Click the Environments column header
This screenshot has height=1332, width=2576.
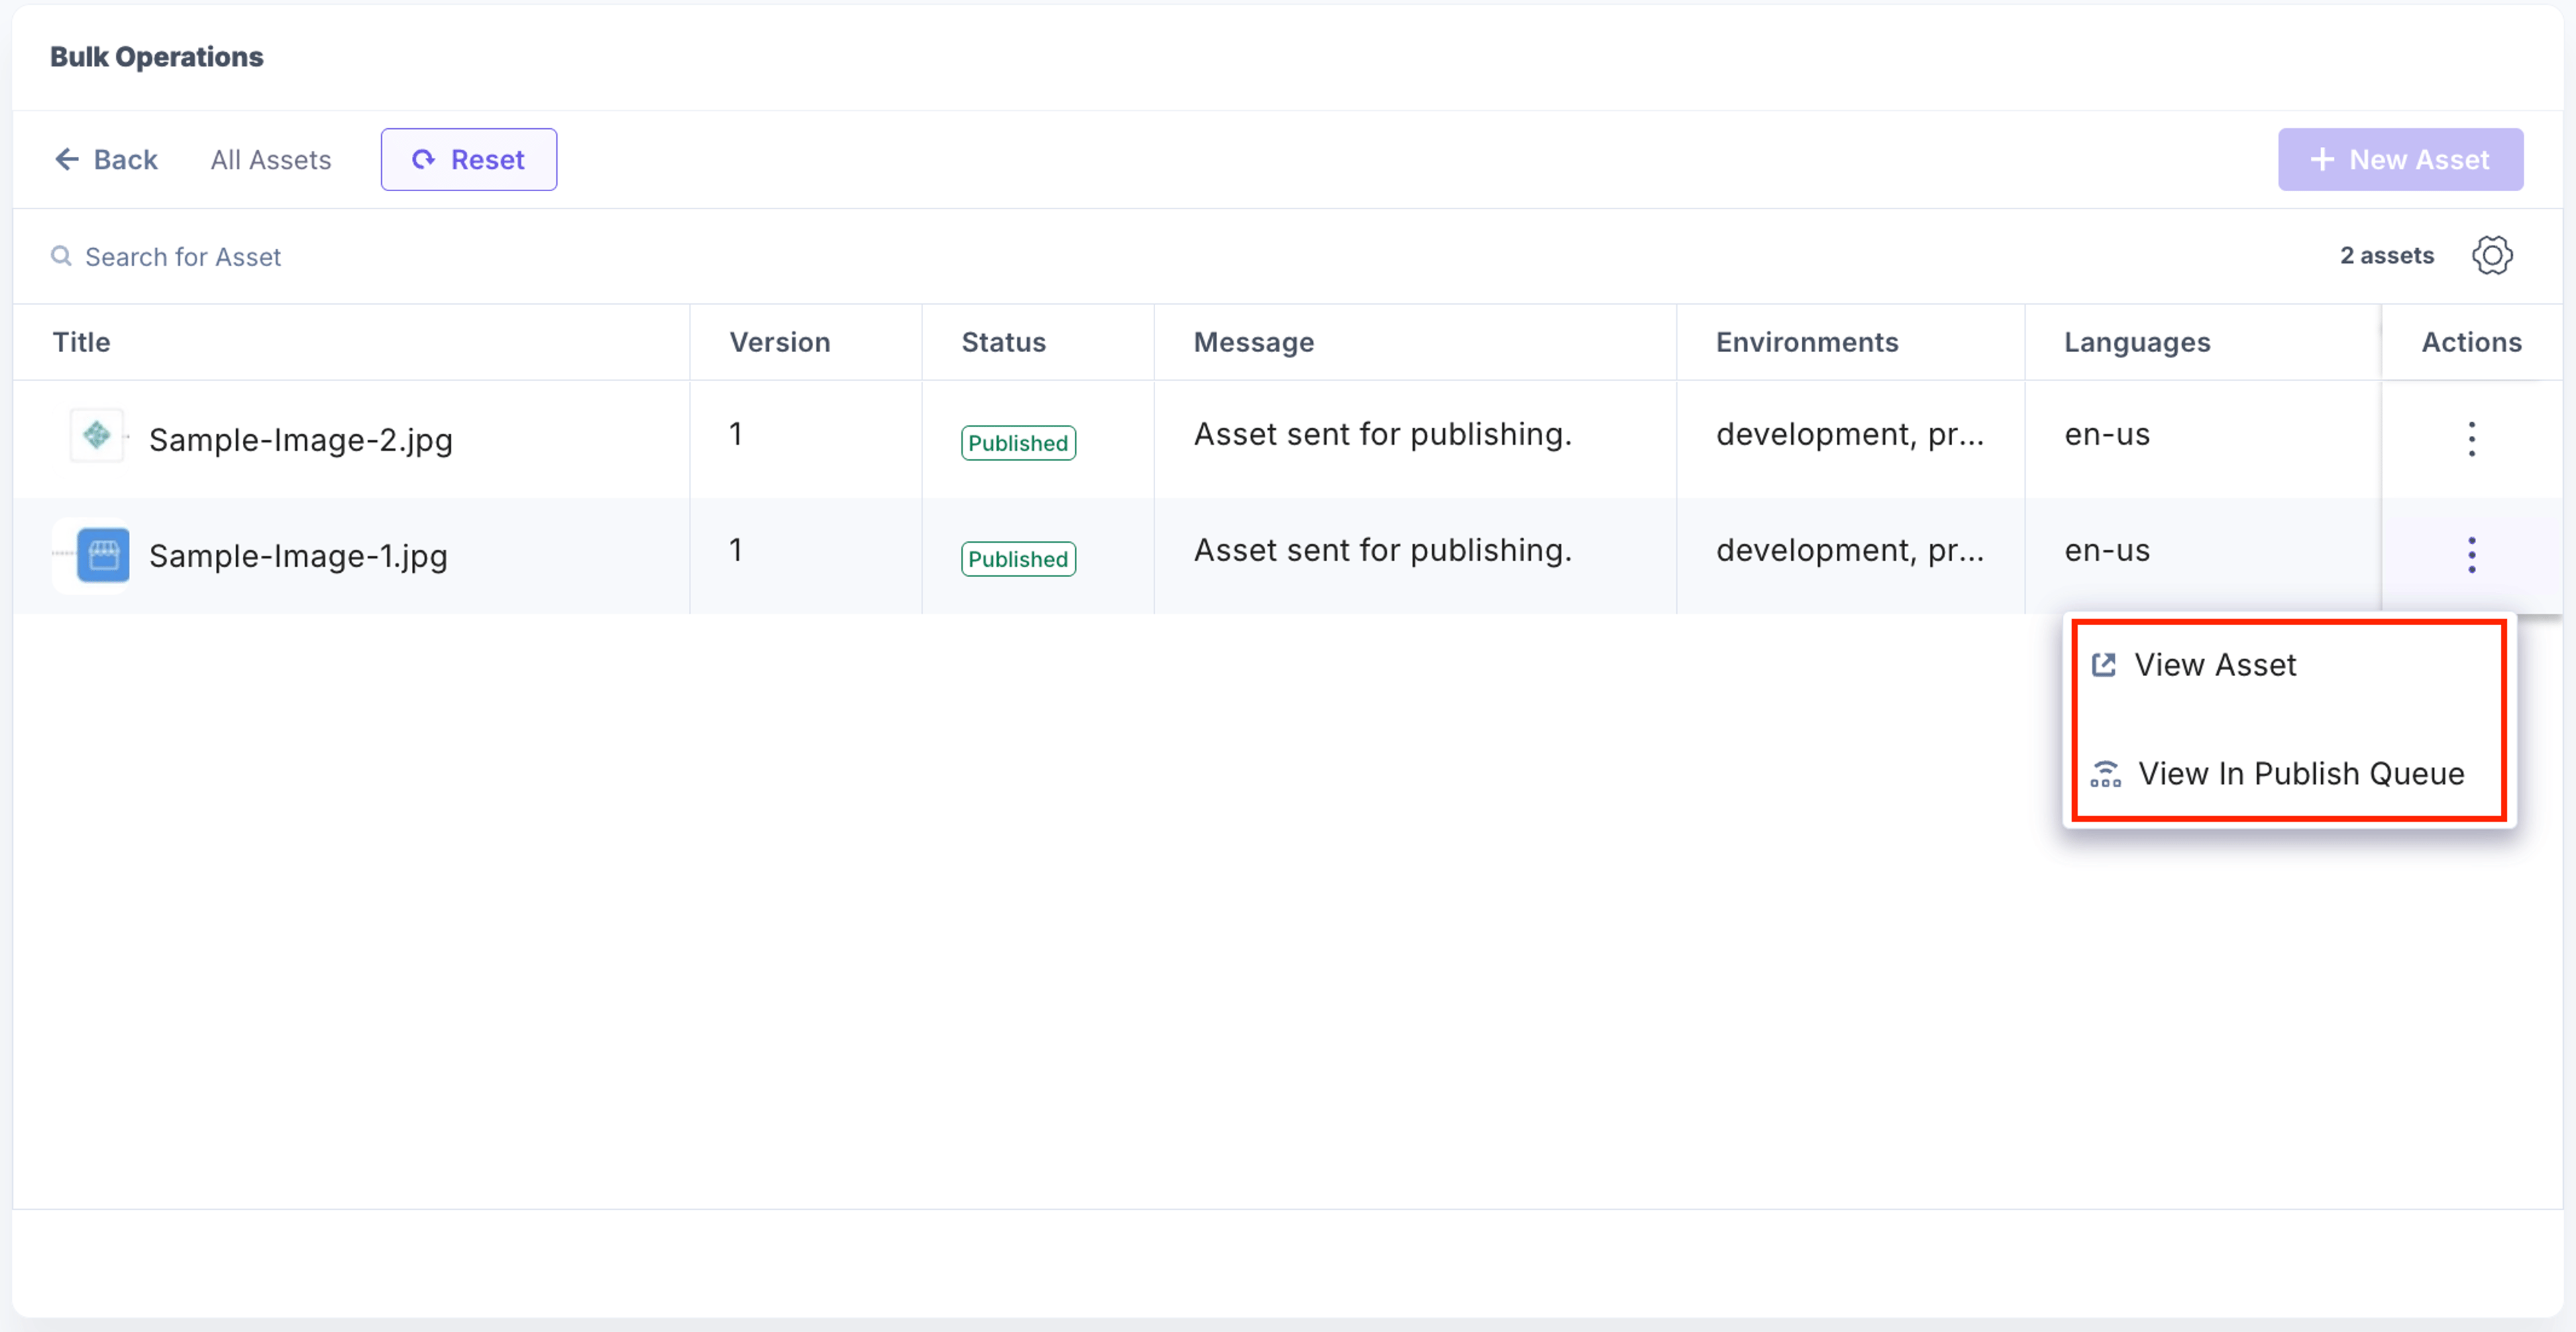(x=1807, y=342)
